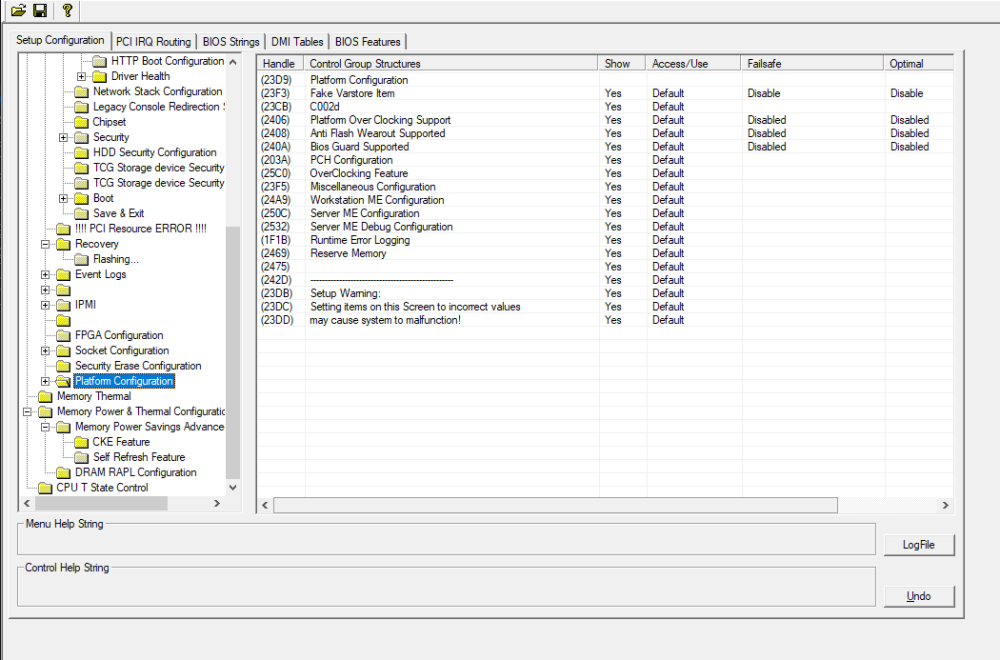Open the DMI Tables tab

pyautogui.click(x=297, y=41)
